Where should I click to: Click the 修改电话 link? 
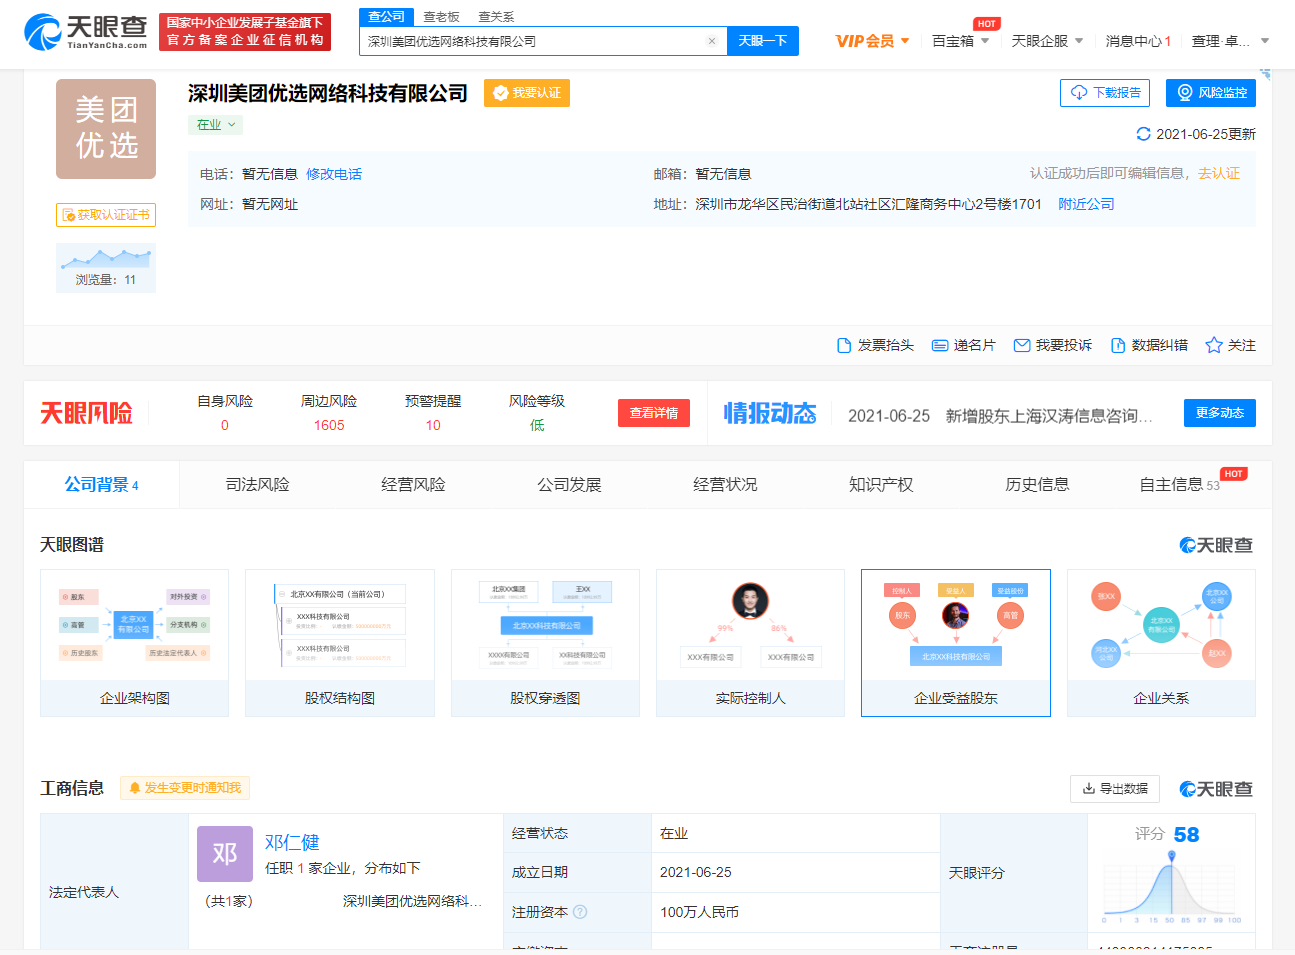tap(334, 174)
